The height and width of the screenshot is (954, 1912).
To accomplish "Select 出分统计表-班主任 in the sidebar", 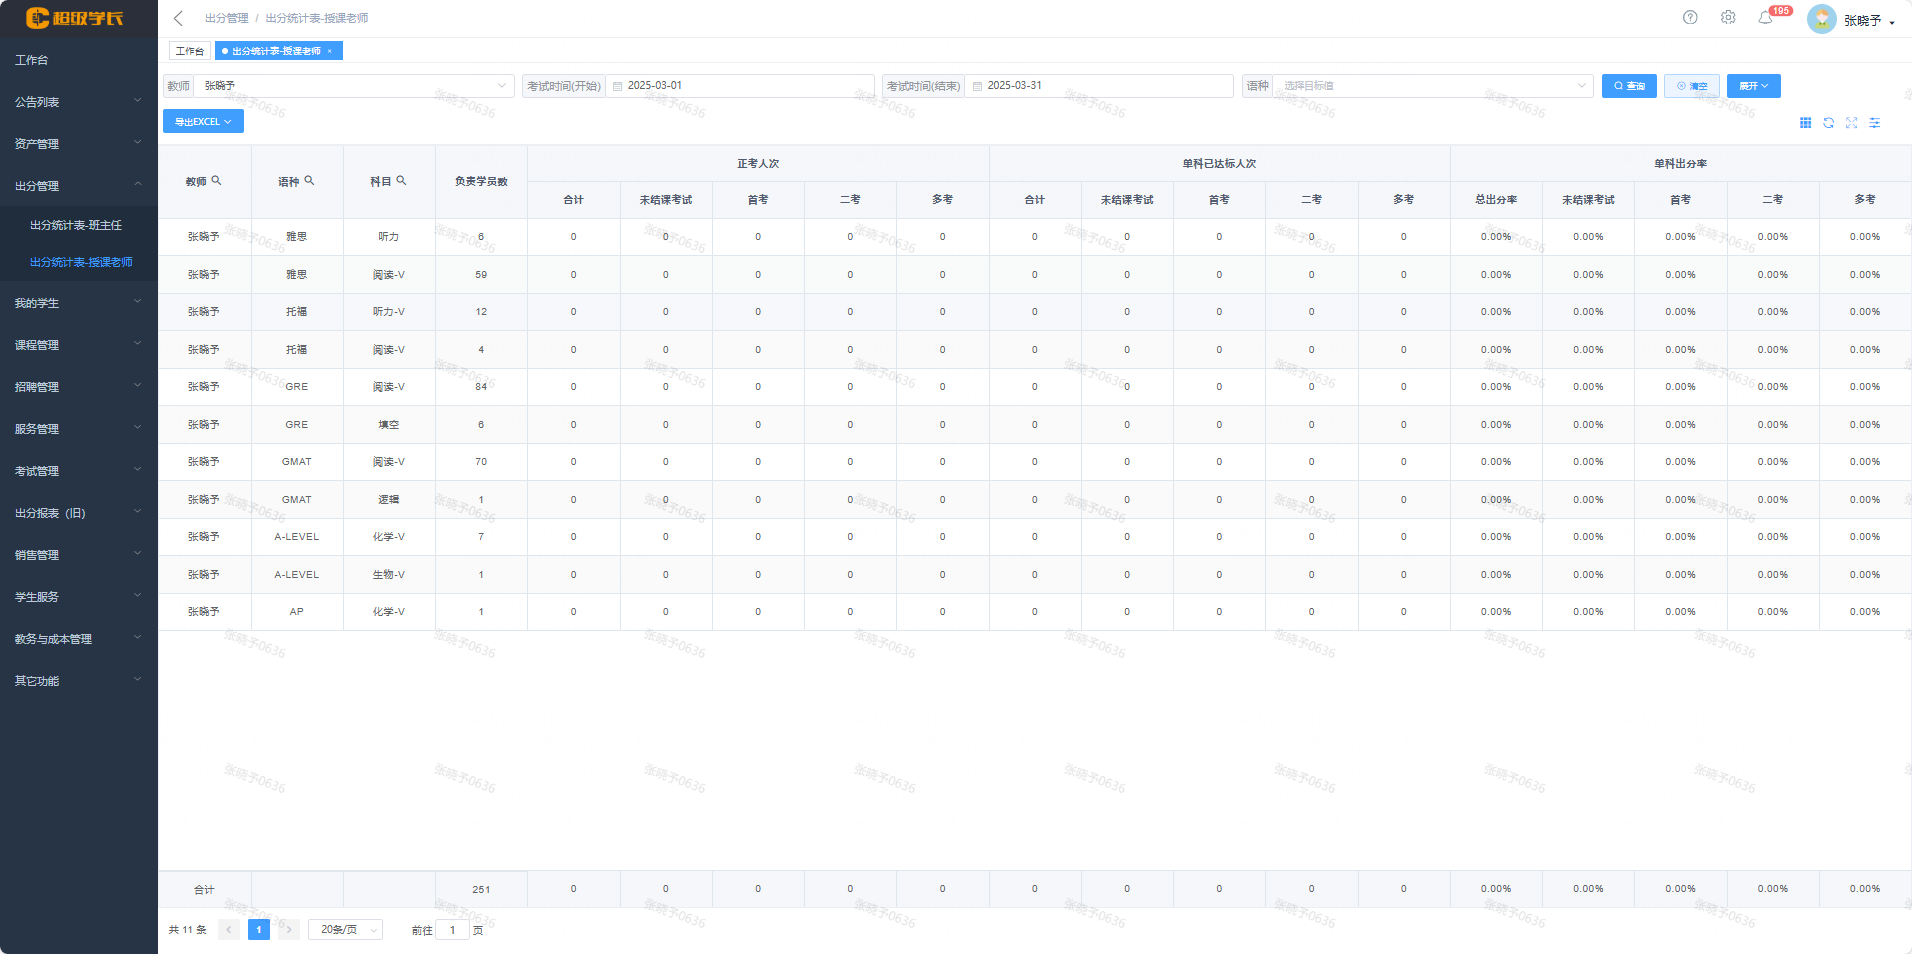I will click(x=76, y=226).
